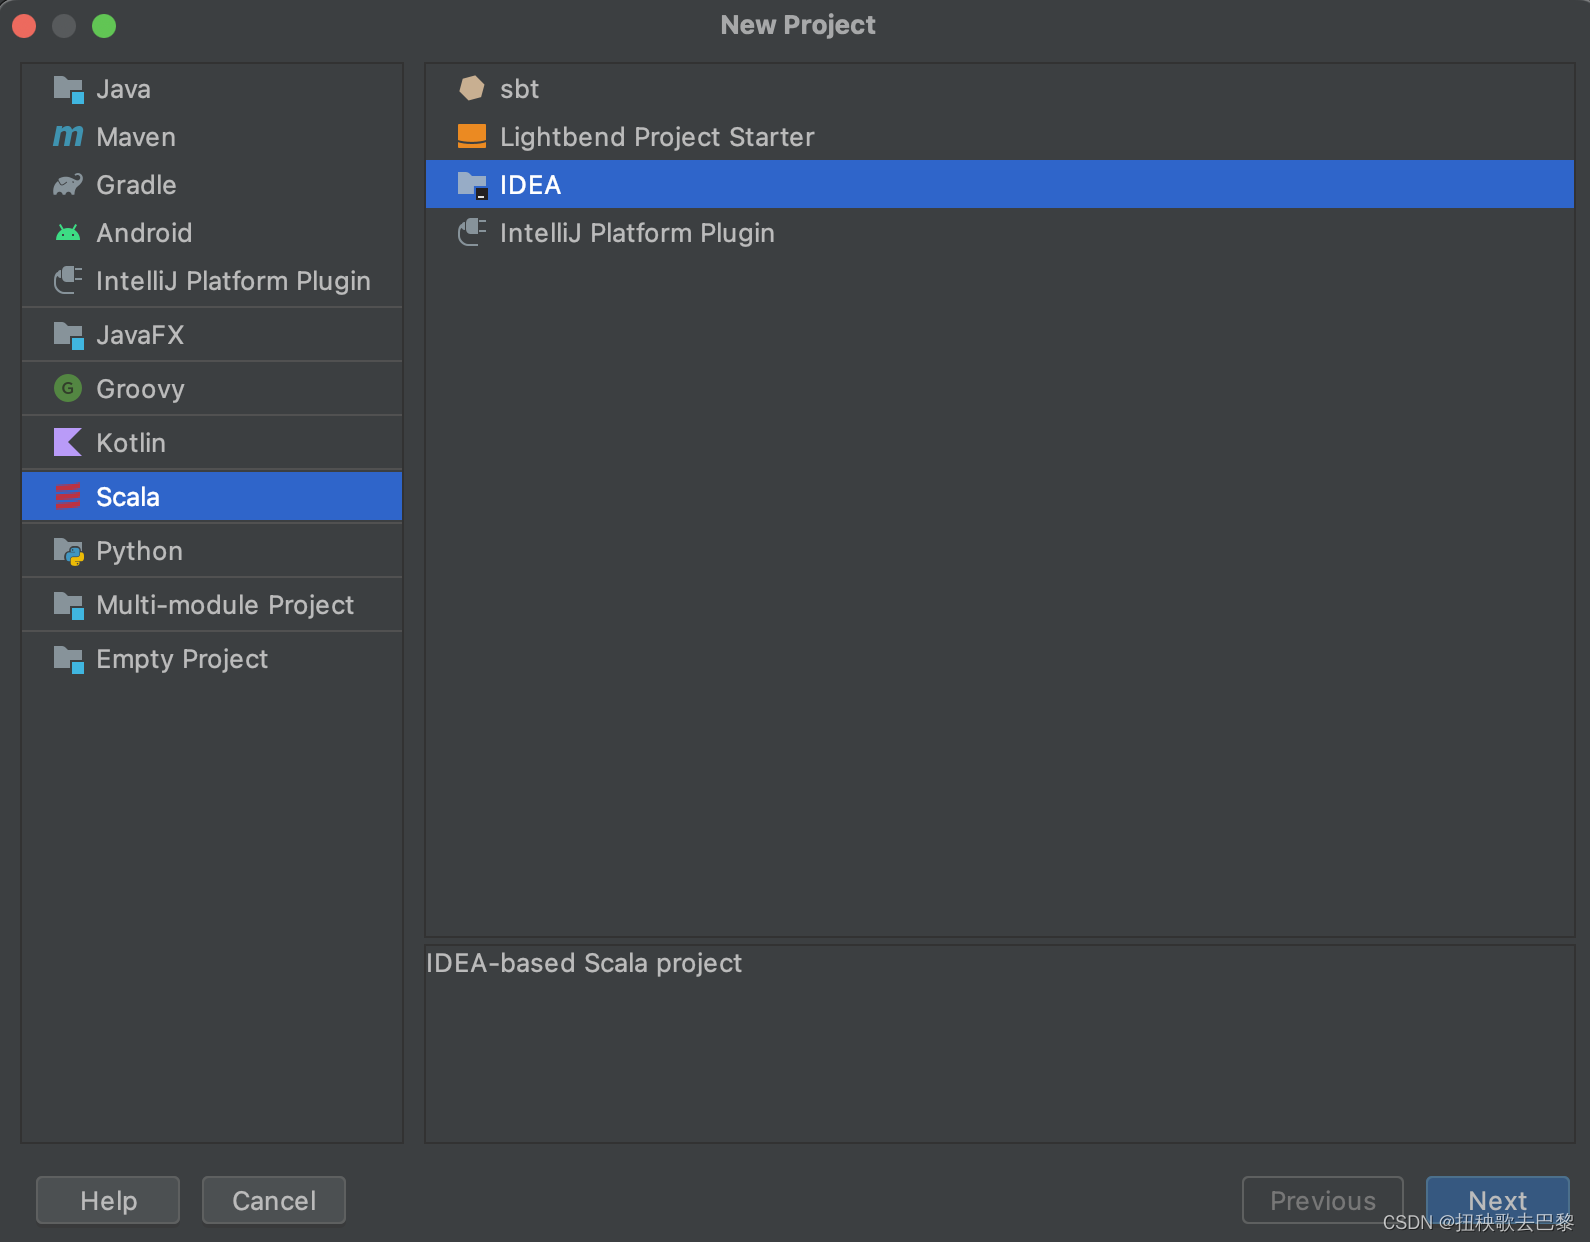
Task: Go to the Previous wizard step
Action: (1322, 1200)
